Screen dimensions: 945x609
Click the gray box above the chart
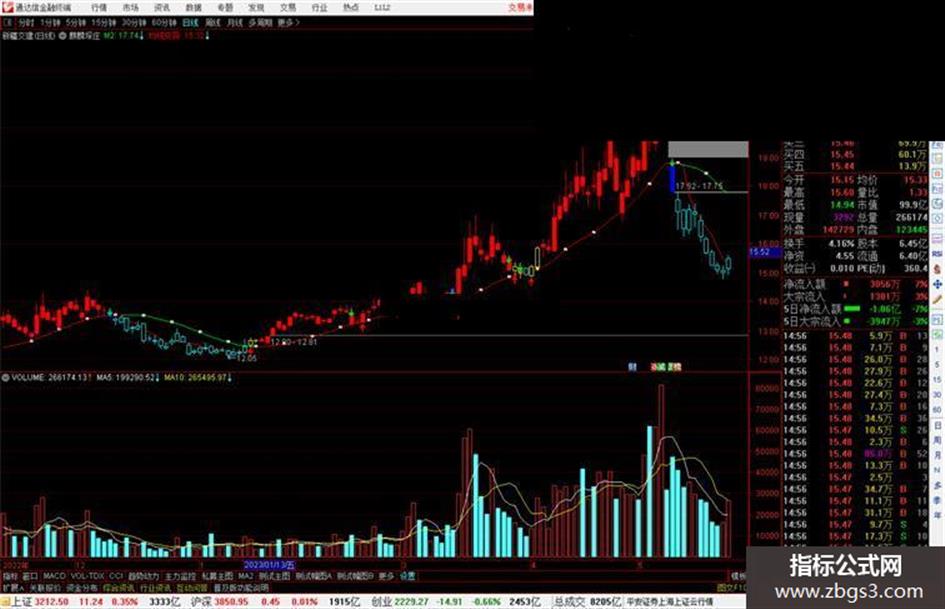click(708, 150)
